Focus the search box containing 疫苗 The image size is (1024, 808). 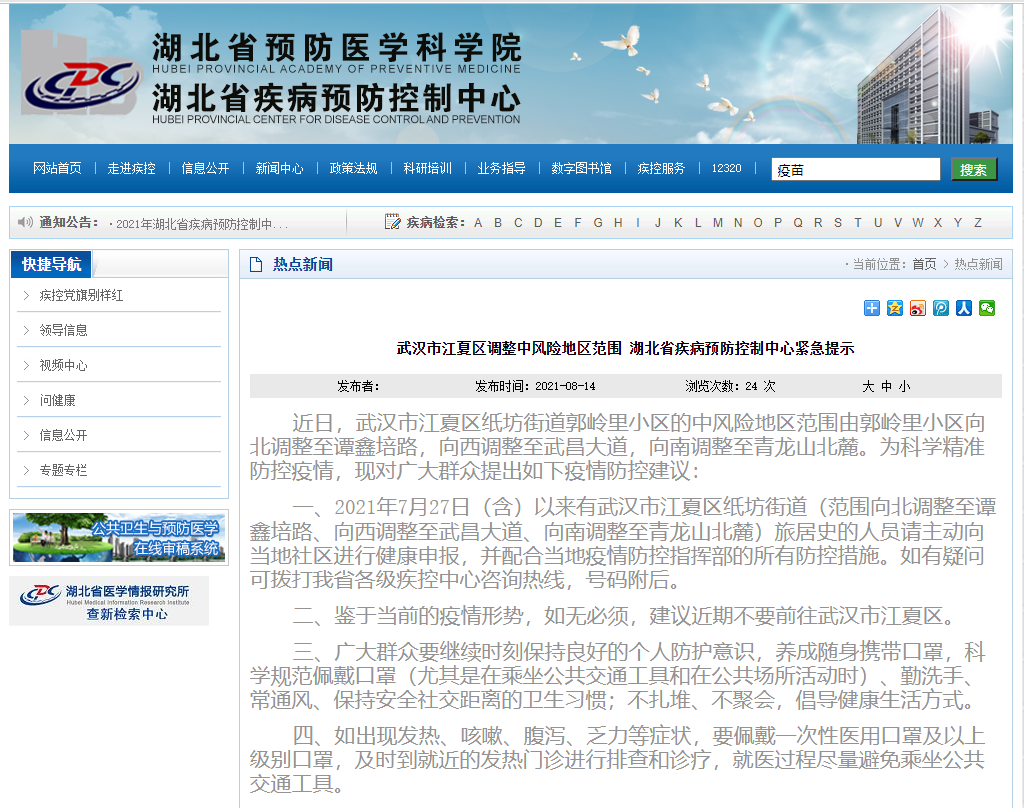[x=856, y=169]
